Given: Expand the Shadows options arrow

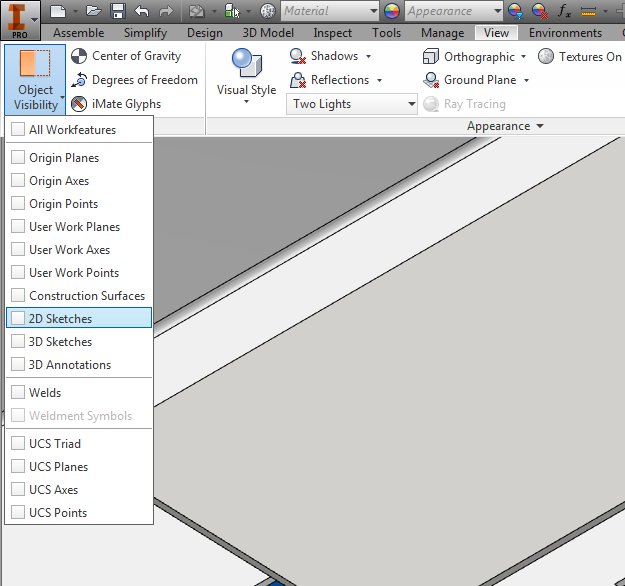Looking at the screenshot, I should [x=368, y=57].
